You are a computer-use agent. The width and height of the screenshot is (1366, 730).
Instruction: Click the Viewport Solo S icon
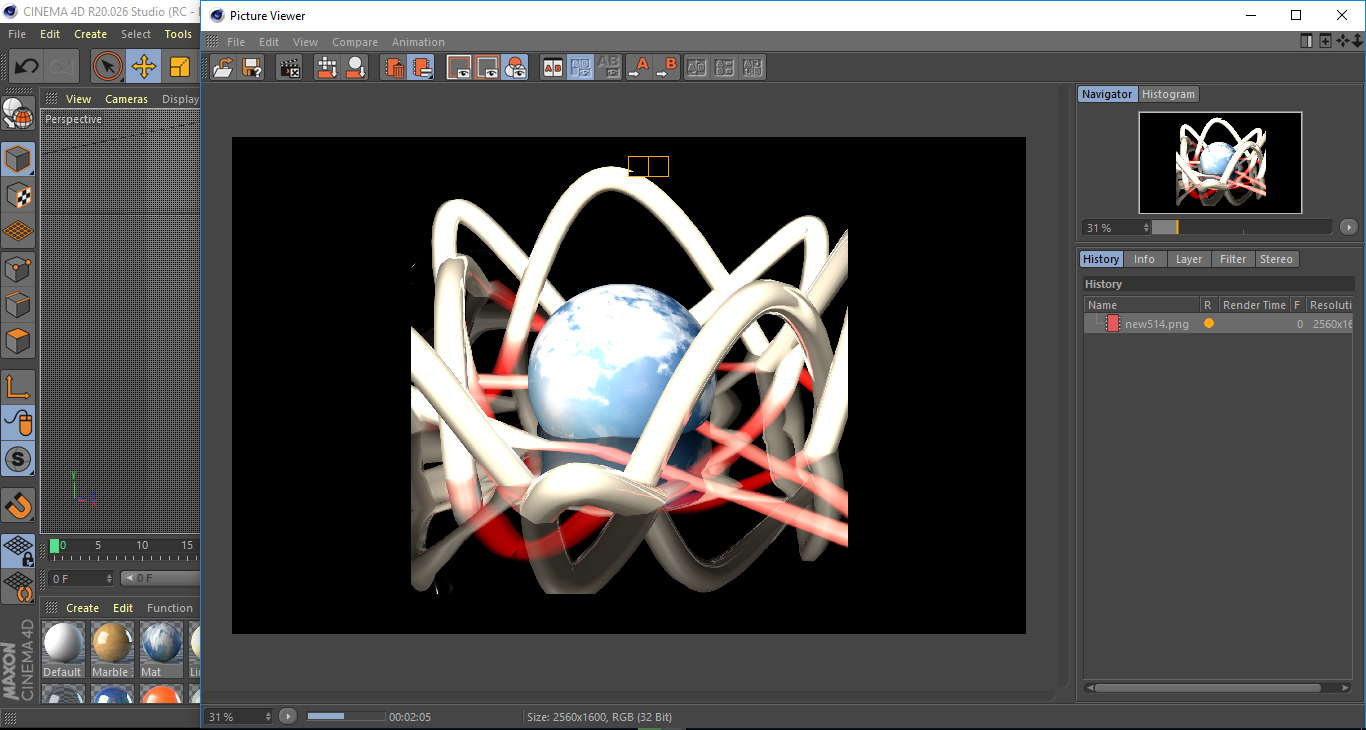point(18,459)
